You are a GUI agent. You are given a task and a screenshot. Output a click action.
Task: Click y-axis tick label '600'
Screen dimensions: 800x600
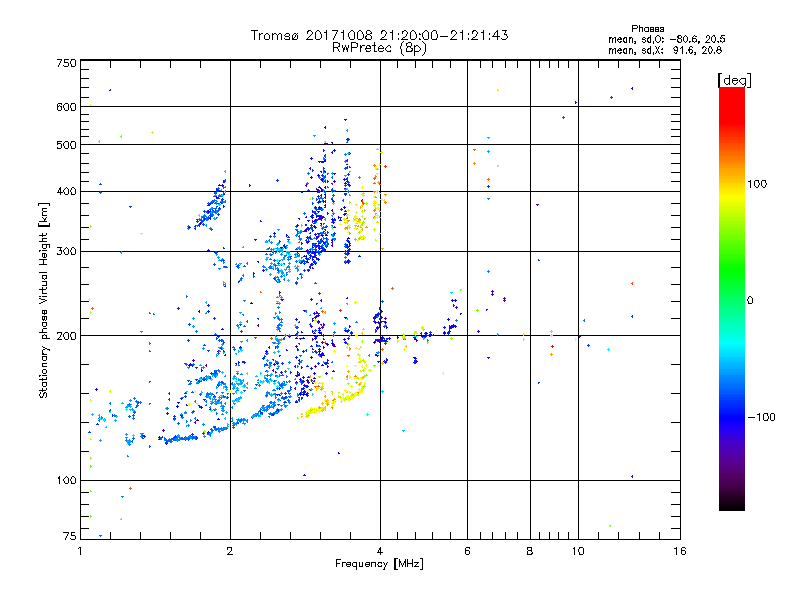tap(66, 107)
